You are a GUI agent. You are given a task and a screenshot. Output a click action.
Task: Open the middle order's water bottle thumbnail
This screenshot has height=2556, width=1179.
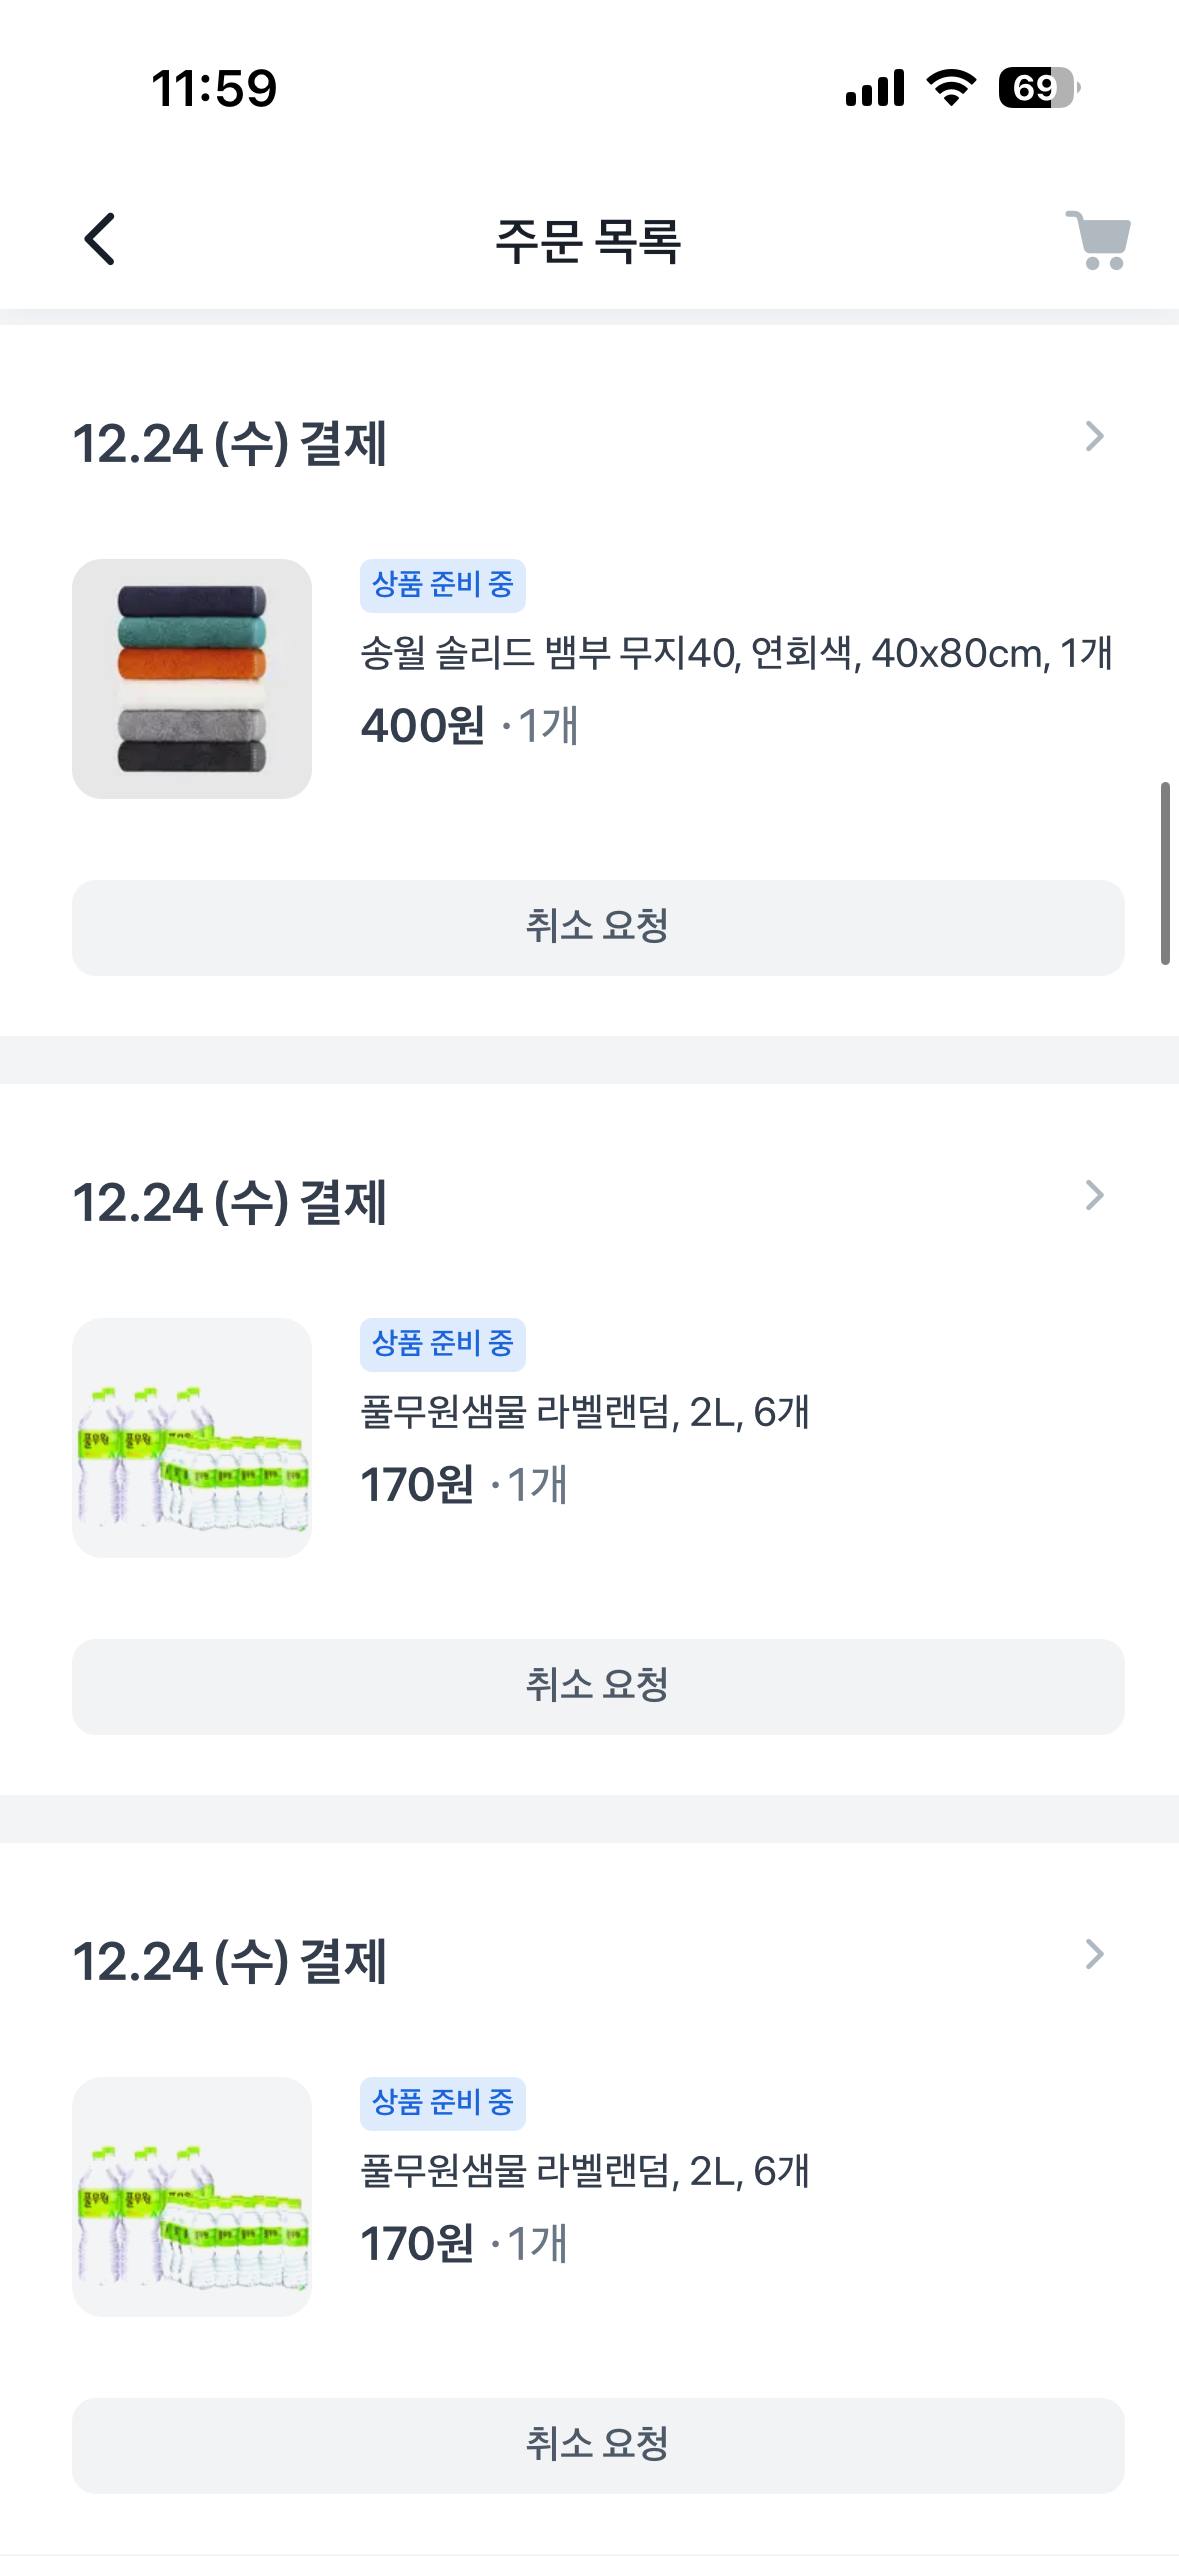(192, 1438)
